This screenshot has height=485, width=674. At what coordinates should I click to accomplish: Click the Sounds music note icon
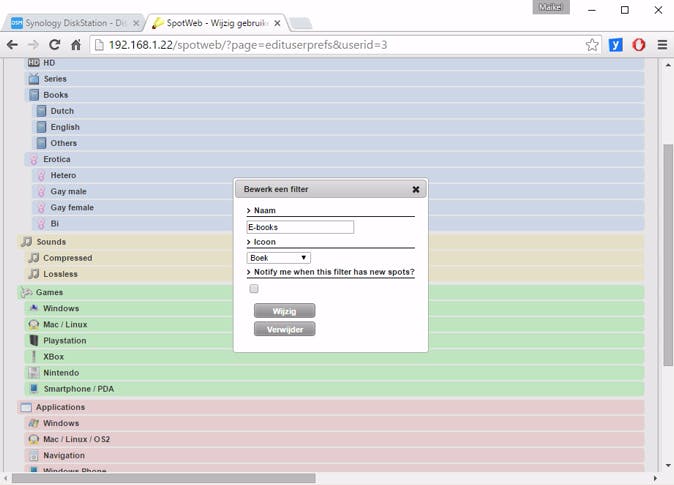pyautogui.click(x=27, y=242)
